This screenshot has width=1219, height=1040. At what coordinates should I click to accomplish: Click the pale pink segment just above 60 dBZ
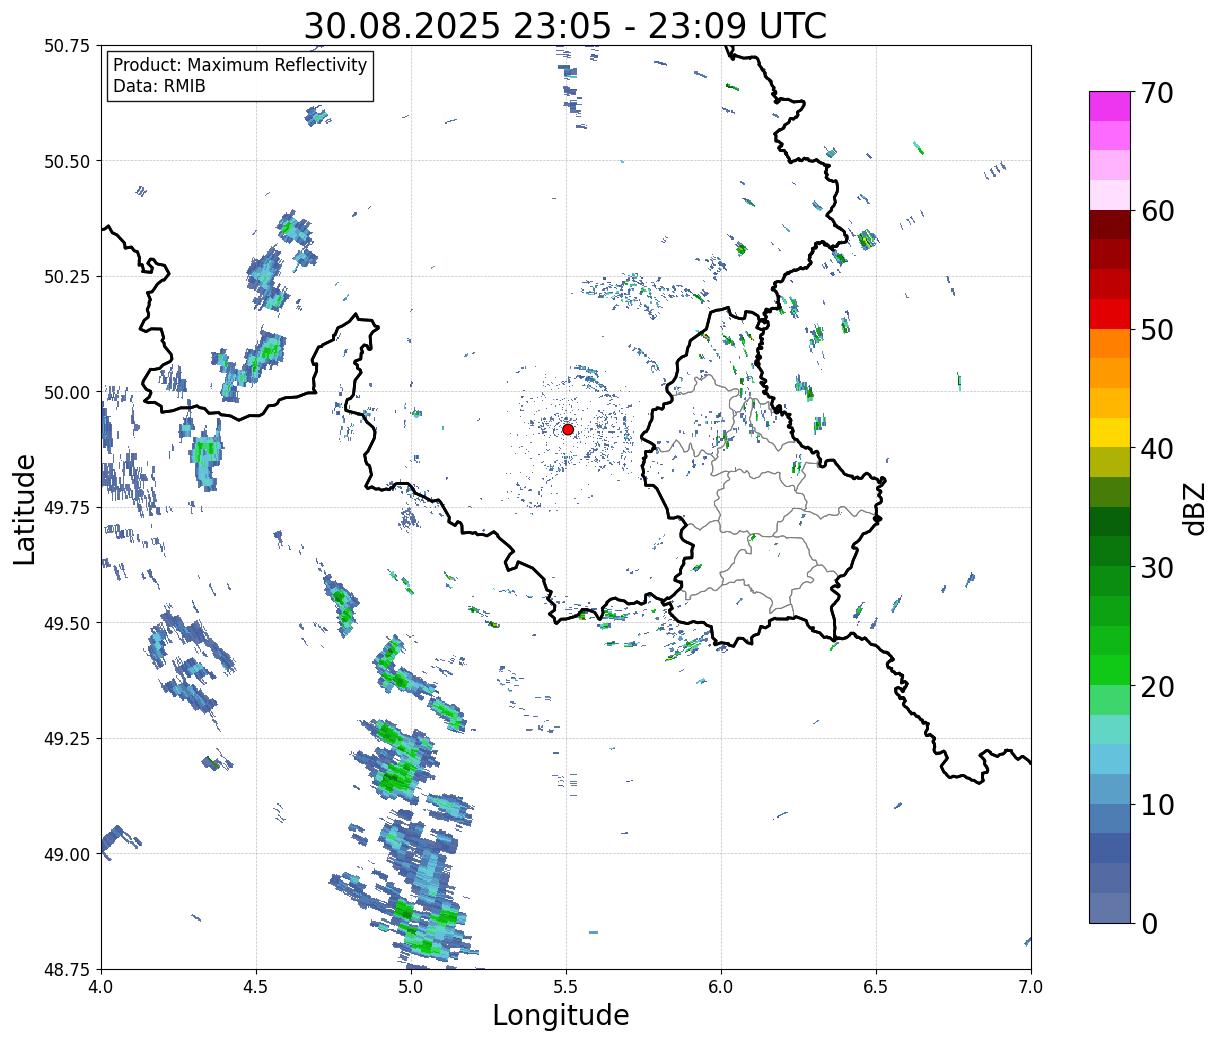point(1110,196)
